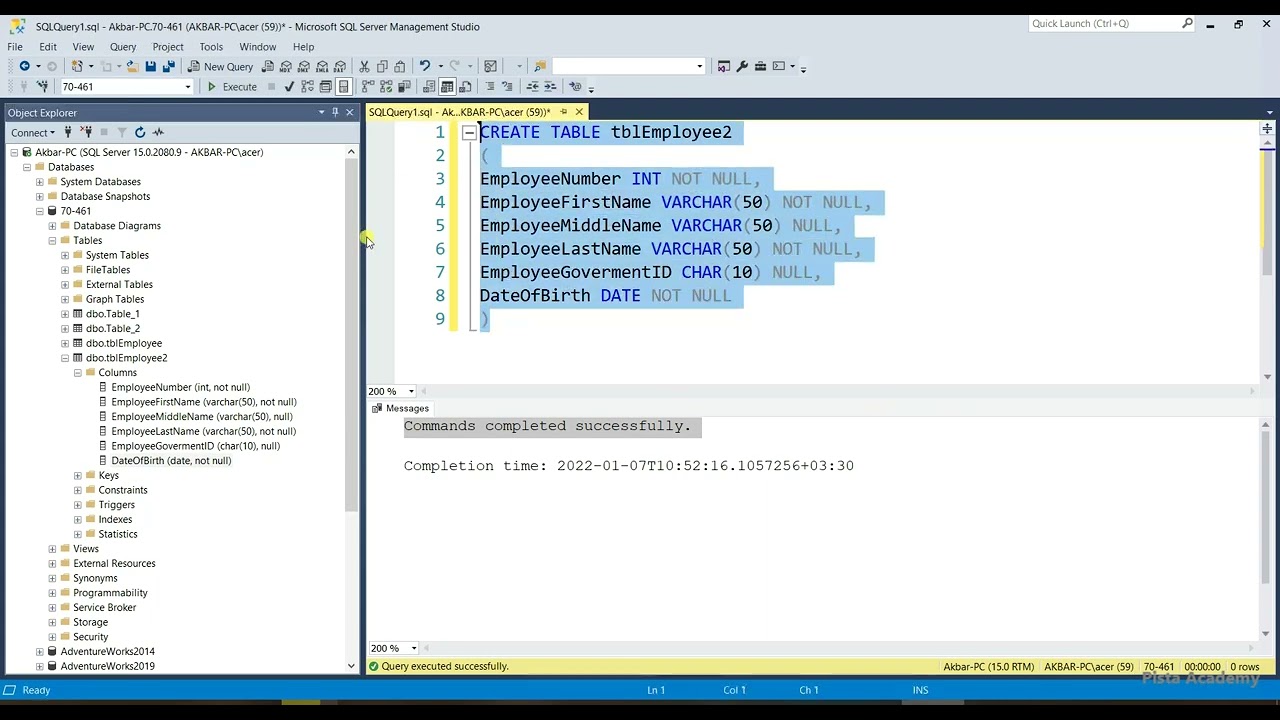Open the Query menu
Screen dimensions: 1280x720
(123, 47)
